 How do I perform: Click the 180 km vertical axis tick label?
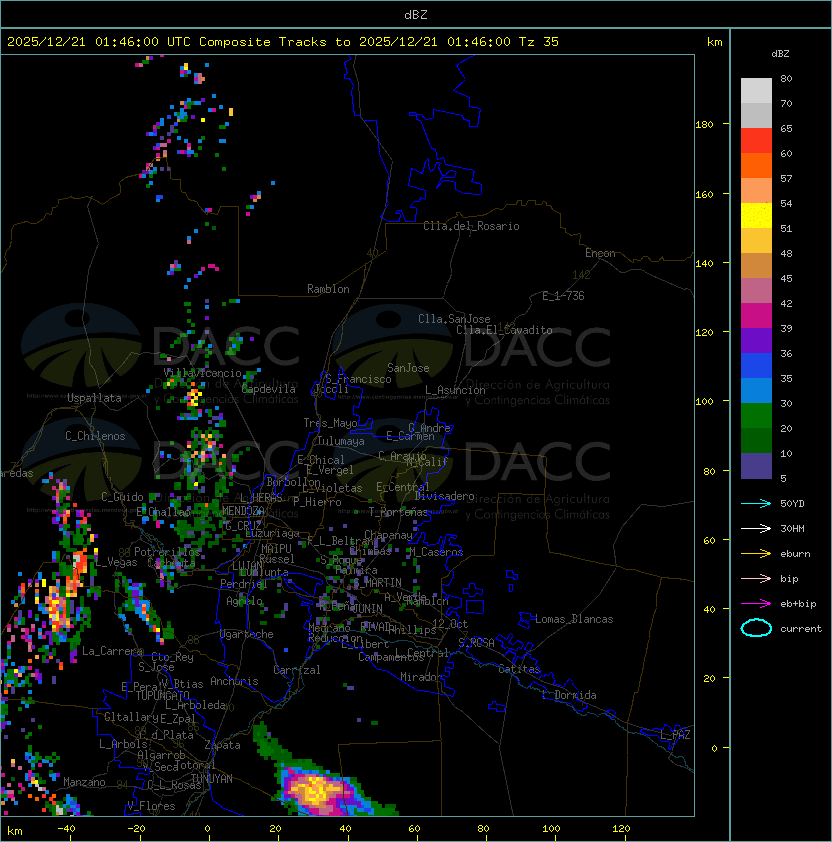[x=704, y=125]
